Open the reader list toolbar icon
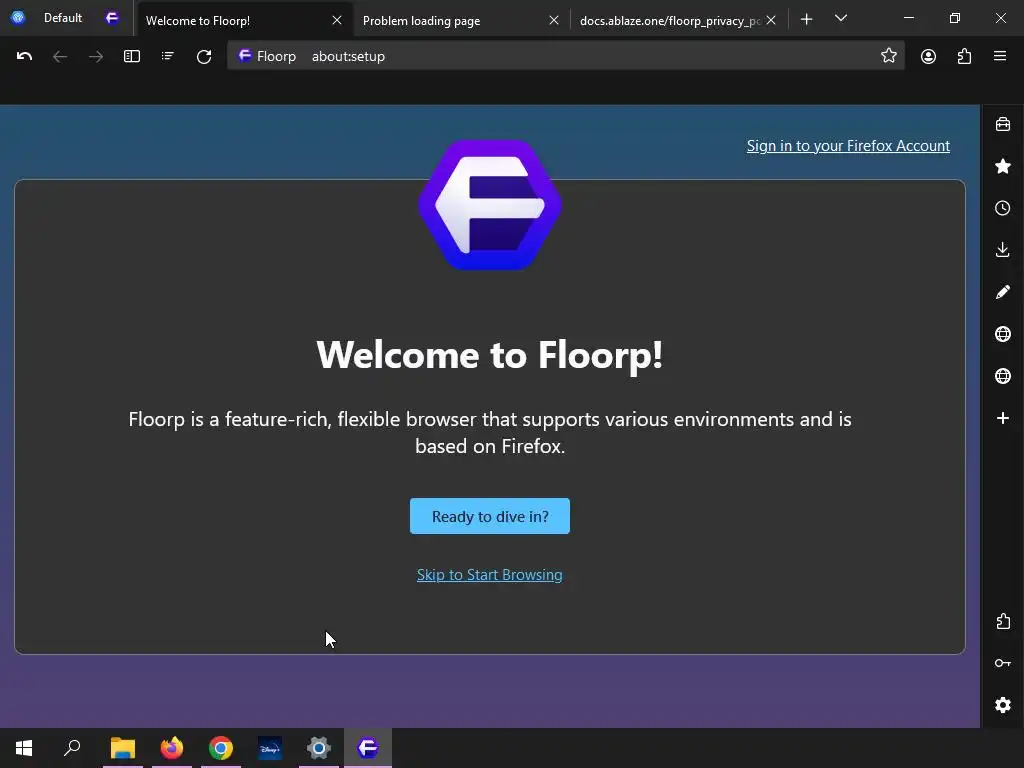The image size is (1024, 768). pos(168,57)
